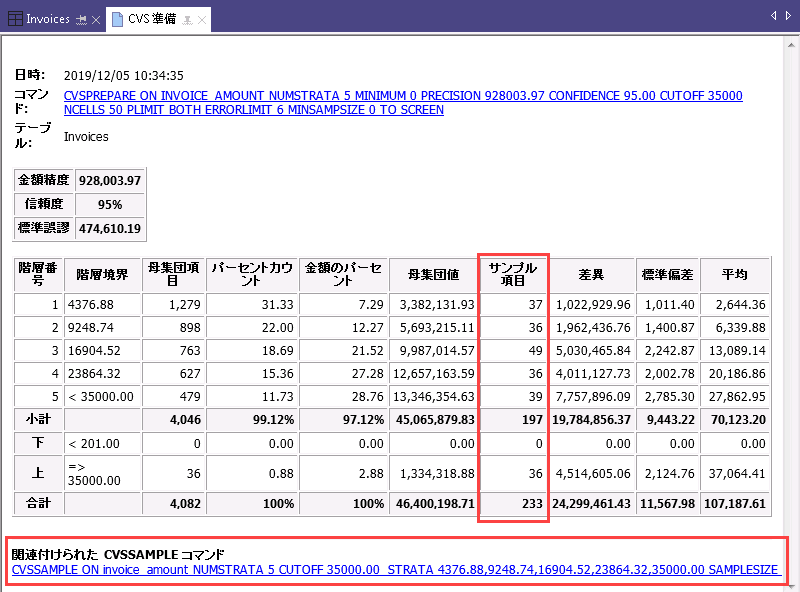800x592 pixels.
Task: Pin the Invoices tab
Action: (81, 20)
